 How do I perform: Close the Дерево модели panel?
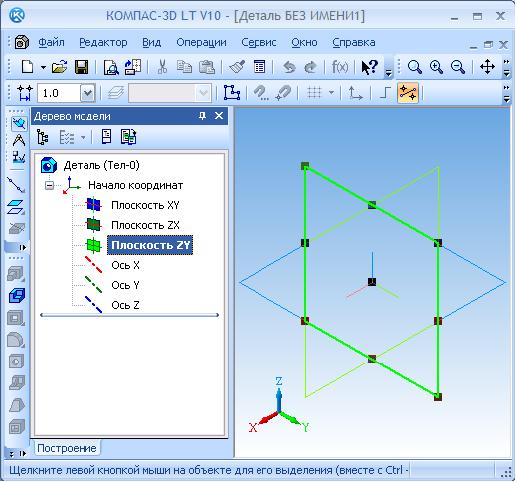coord(219,116)
